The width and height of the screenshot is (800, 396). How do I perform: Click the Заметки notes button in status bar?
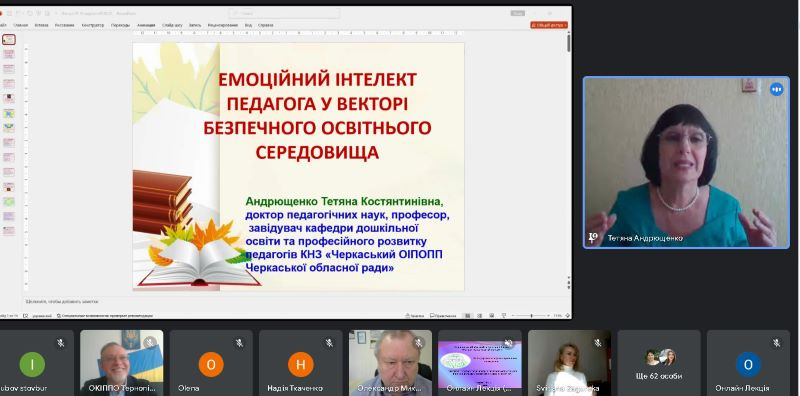tap(415, 316)
